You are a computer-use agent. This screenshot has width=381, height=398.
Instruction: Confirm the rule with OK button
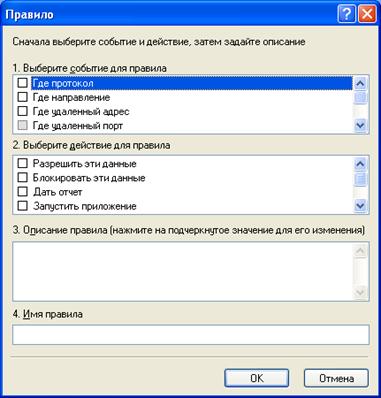point(256,378)
